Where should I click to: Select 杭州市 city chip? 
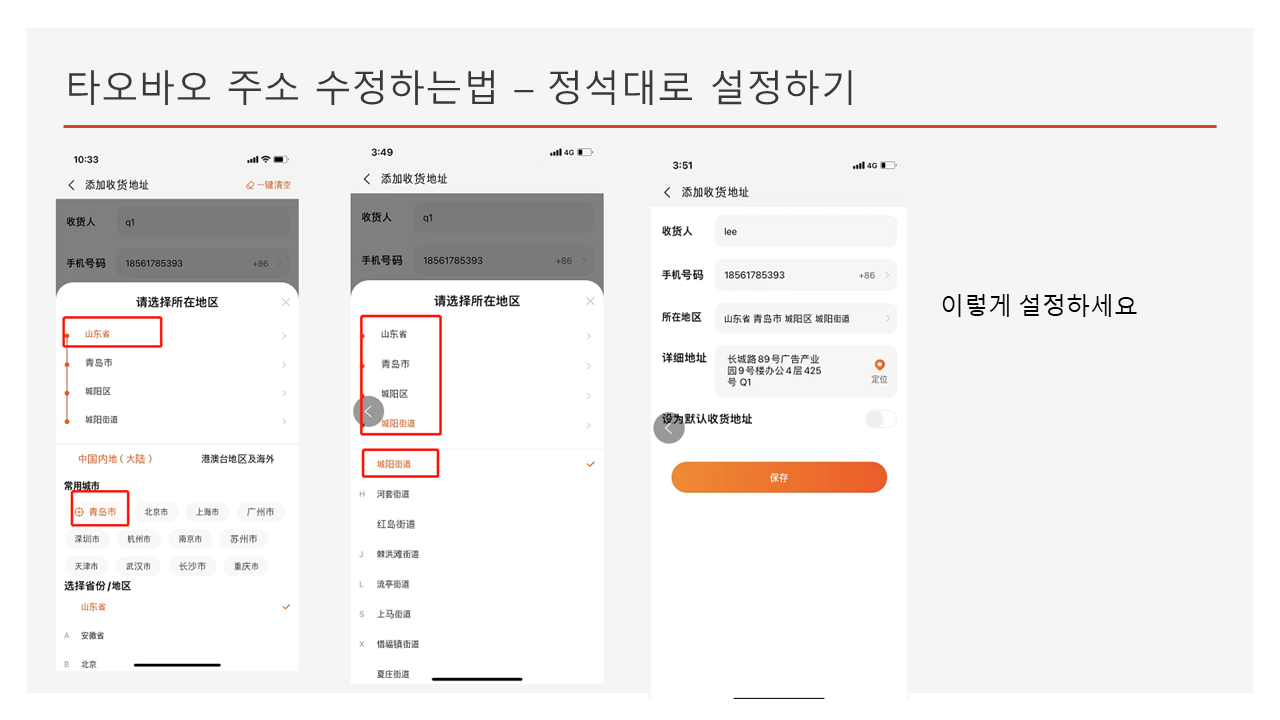[x=139, y=539]
